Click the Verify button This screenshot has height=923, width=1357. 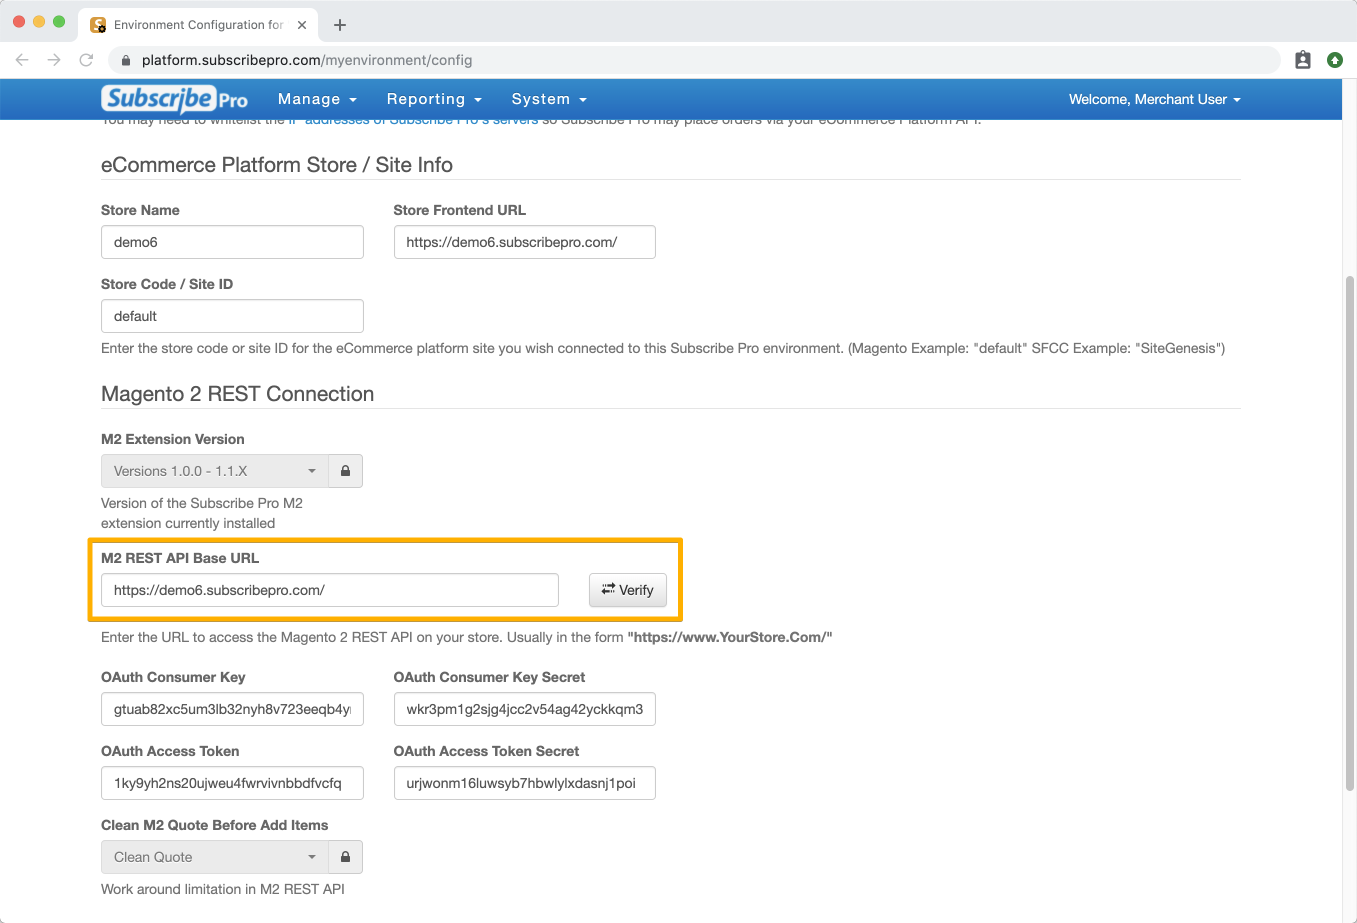tap(628, 590)
